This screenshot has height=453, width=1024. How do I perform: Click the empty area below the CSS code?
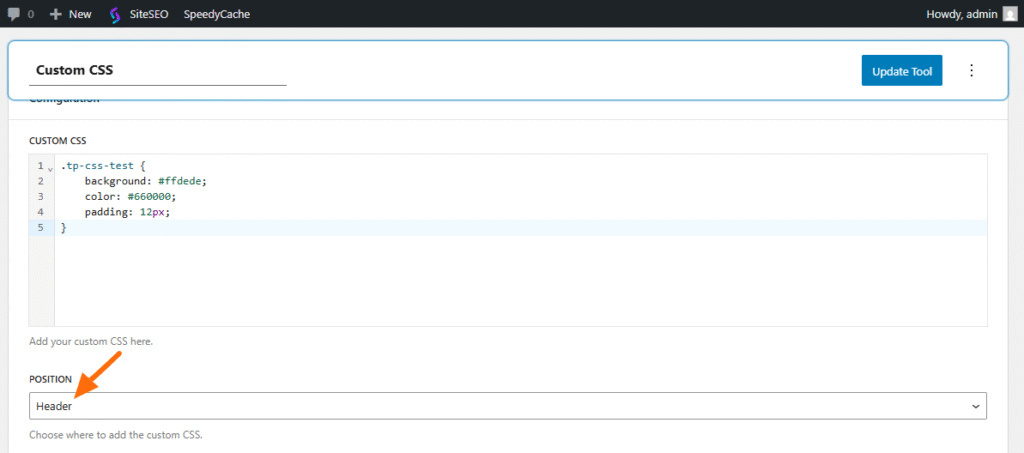click(500, 285)
